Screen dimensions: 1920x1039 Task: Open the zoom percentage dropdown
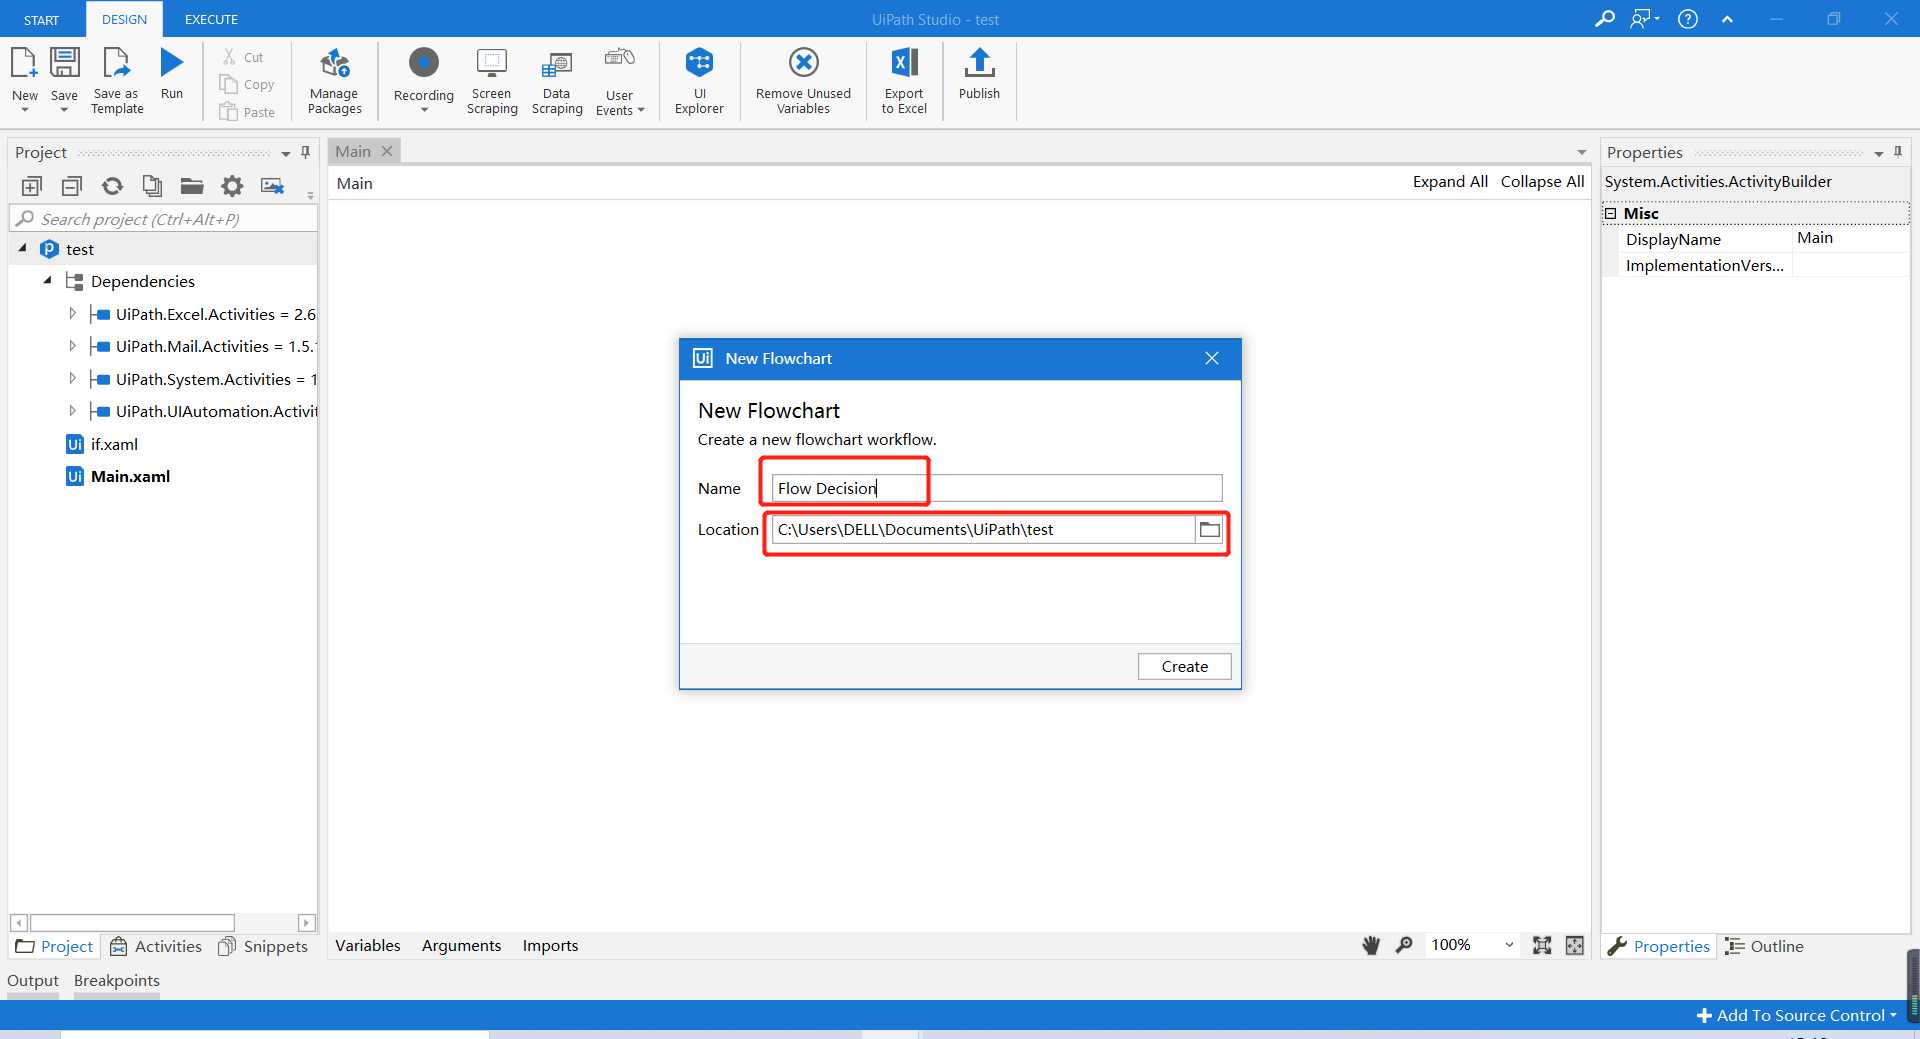tap(1508, 945)
